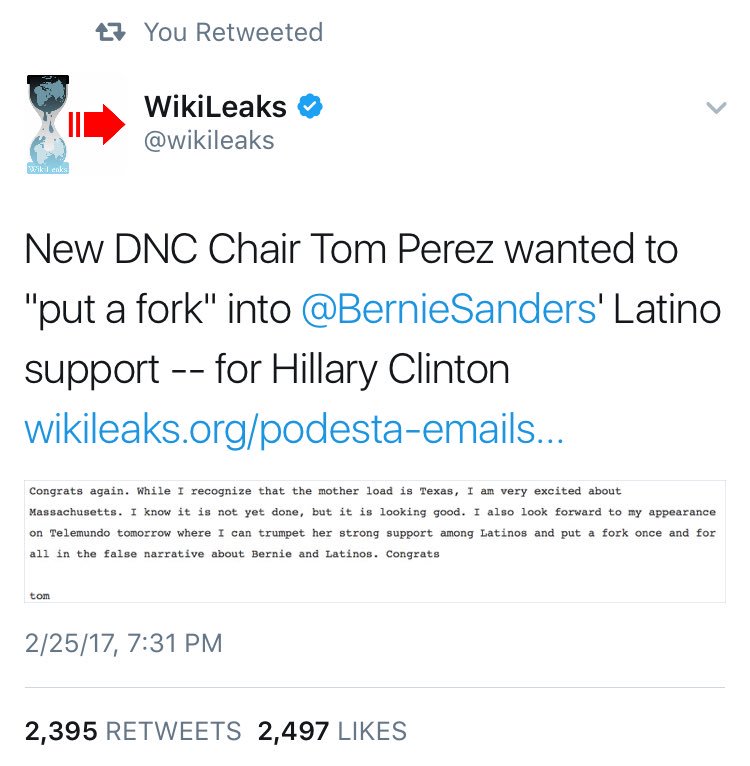Select the LIKES label
Viewport: 750px width, 766px height.
(372, 731)
